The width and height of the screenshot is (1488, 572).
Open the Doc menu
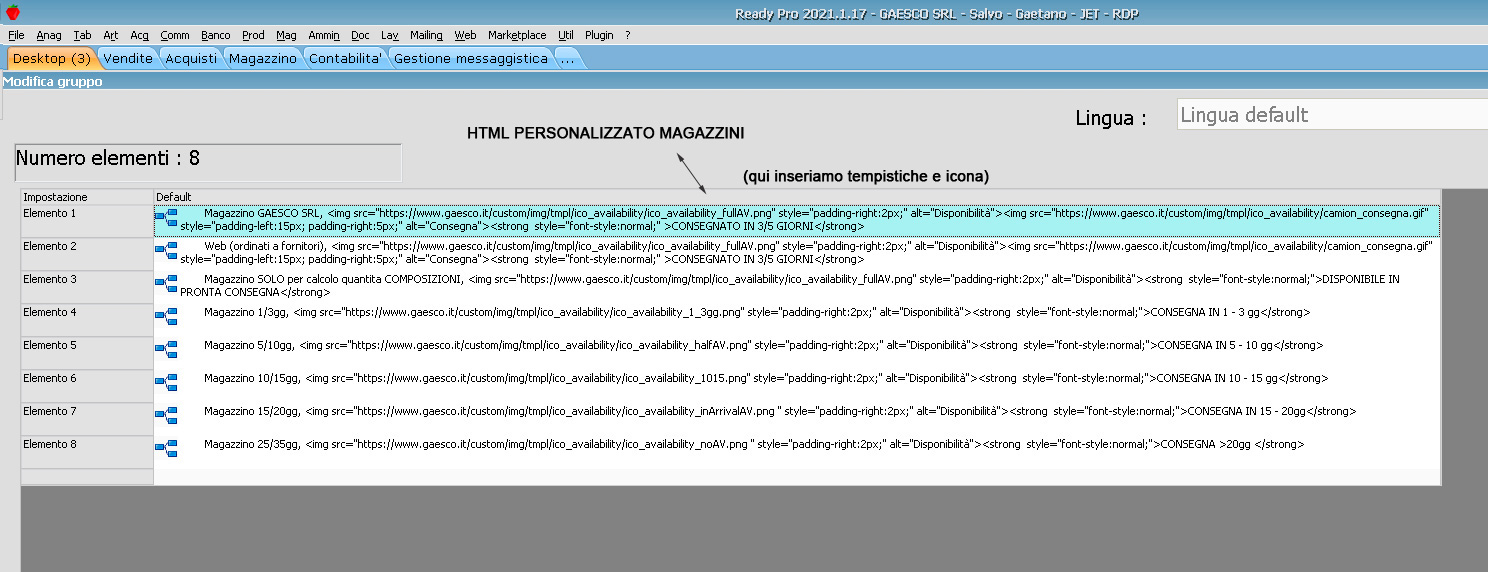tap(360, 35)
